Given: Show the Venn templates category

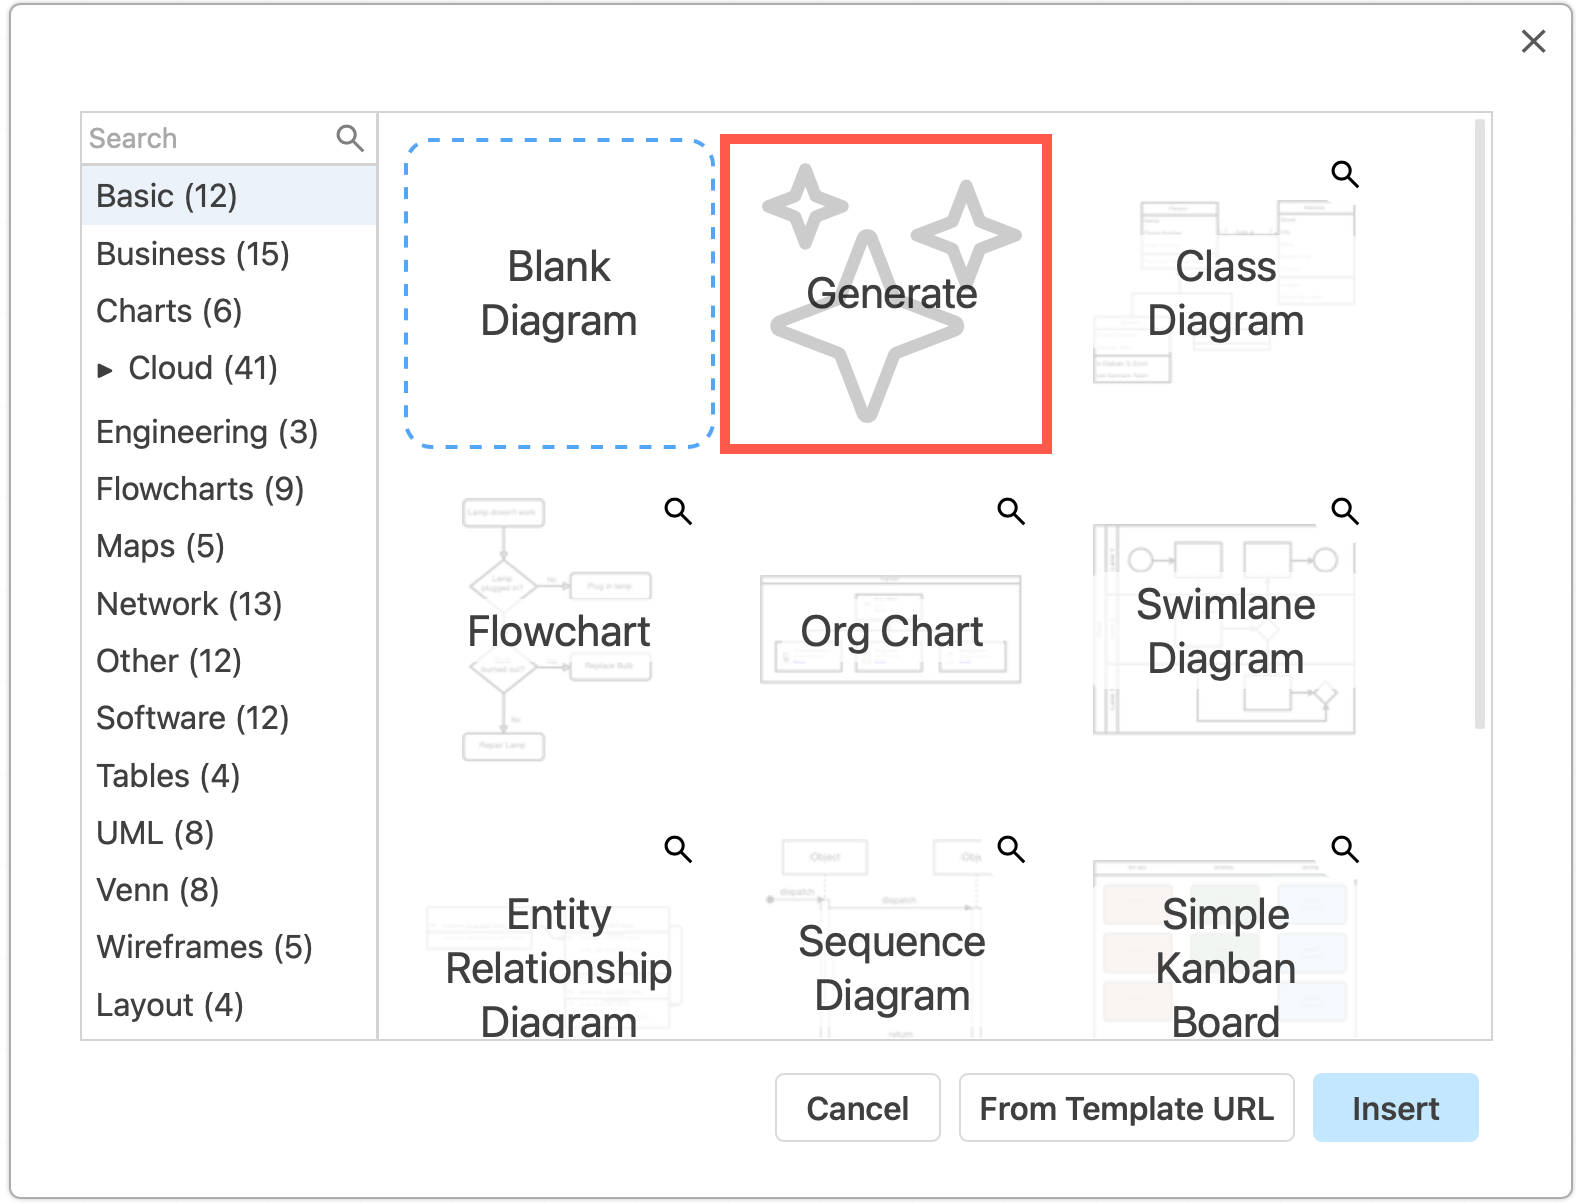Looking at the screenshot, I should click(x=157, y=889).
